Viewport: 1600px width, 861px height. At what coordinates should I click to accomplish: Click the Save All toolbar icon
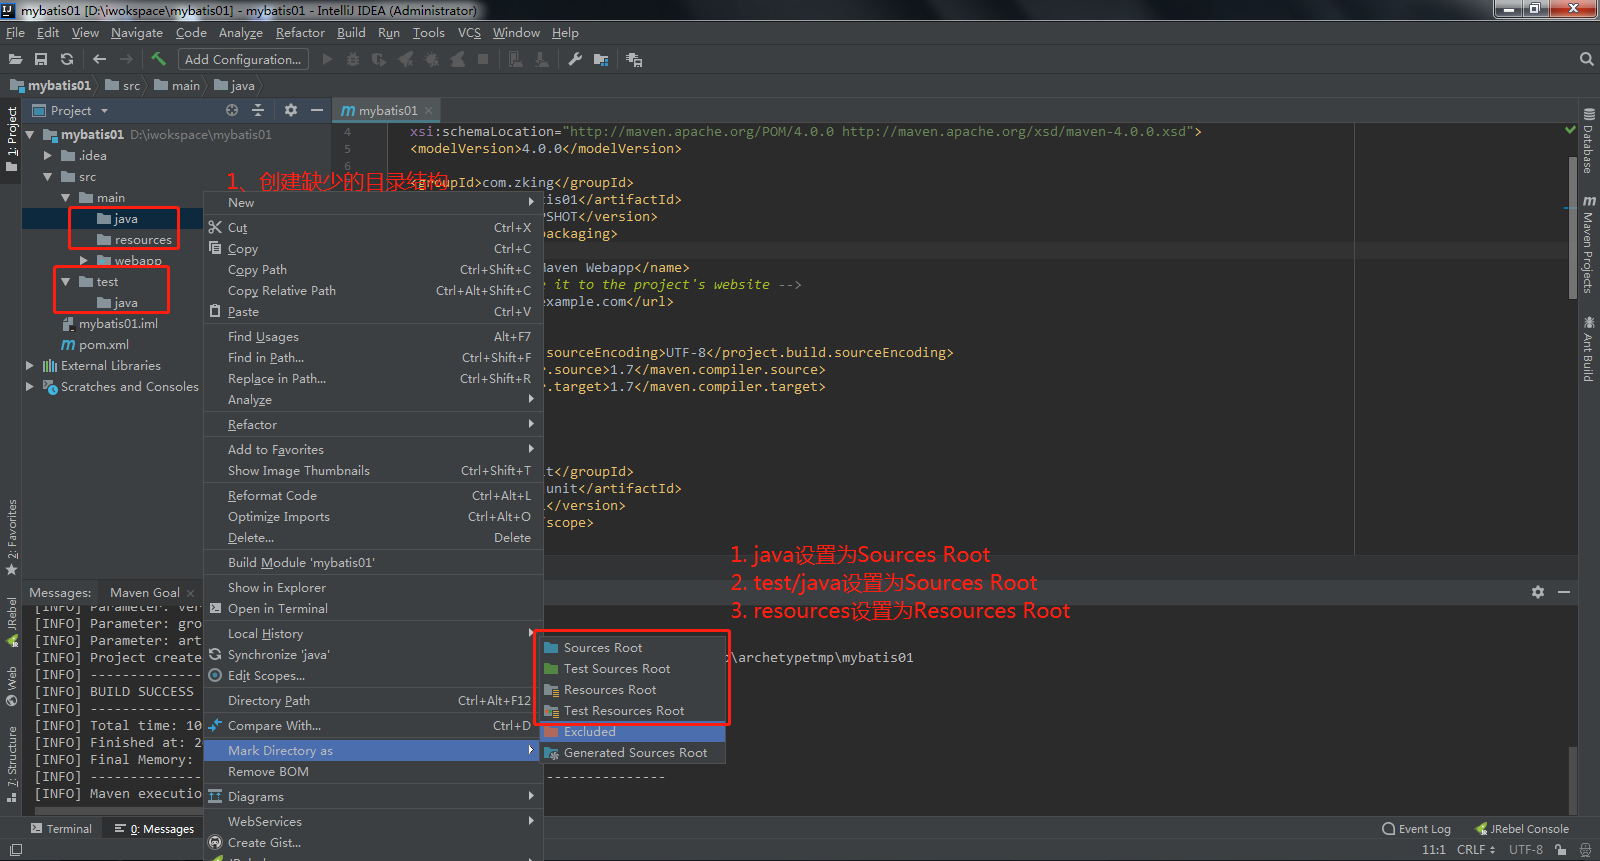[x=41, y=60]
